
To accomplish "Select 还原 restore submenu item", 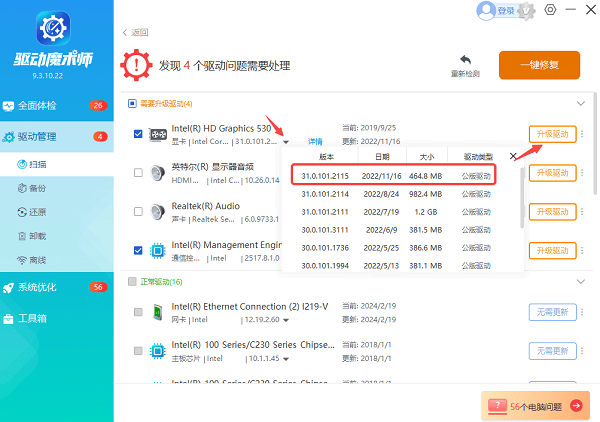I will tap(57, 212).
